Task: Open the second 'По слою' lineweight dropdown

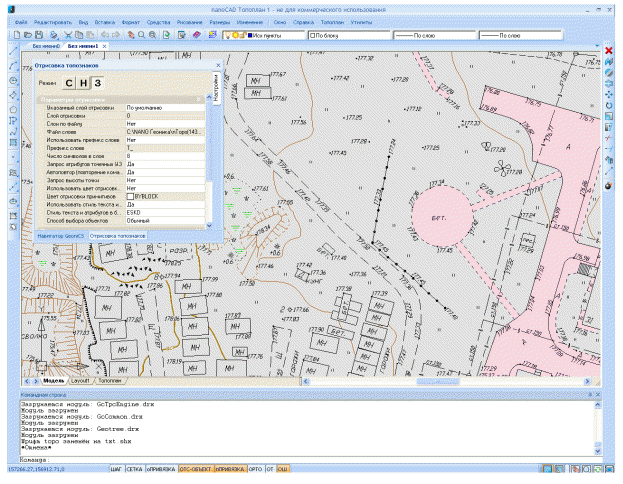Action: [520, 35]
